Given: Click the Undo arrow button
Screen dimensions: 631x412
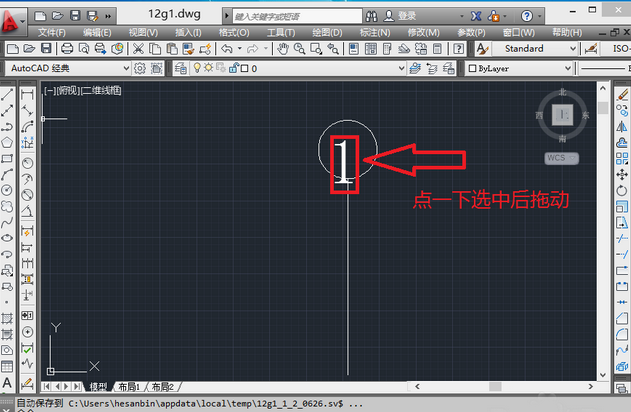Looking at the screenshot, I should (227, 49).
